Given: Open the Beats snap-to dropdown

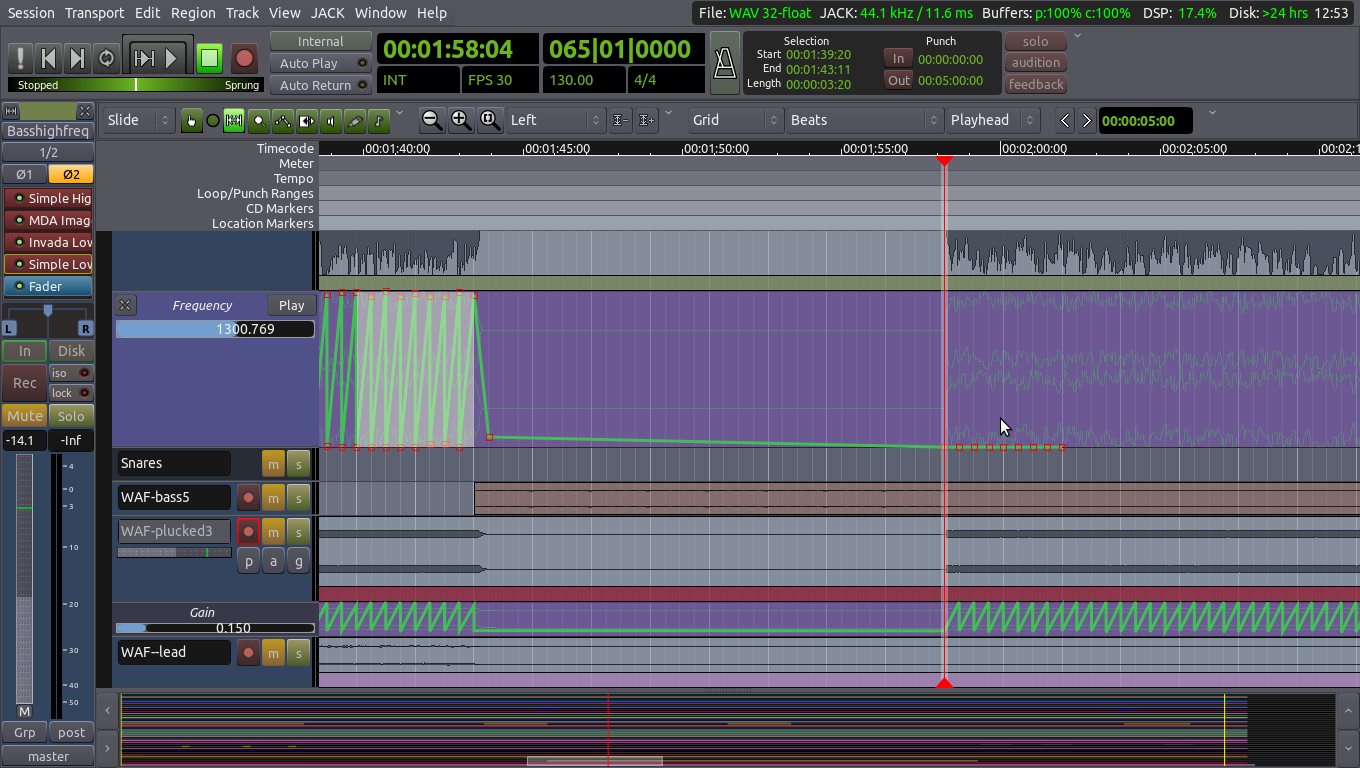Looking at the screenshot, I should [x=864, y=120].
